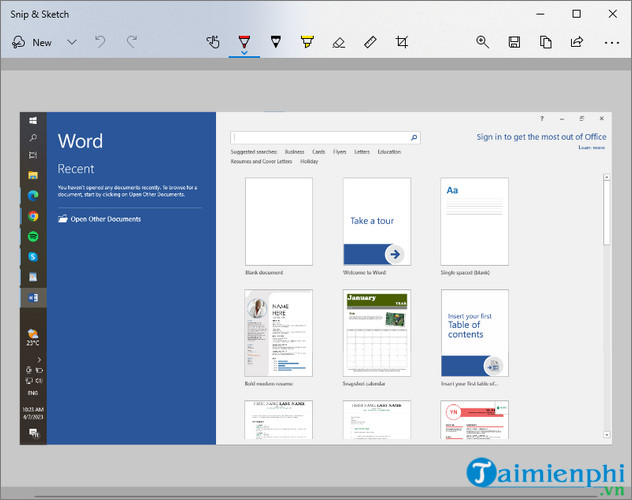Select the yellow Highlighter tool
Screen dimensions: 632x500
click(x=307, y=41)
